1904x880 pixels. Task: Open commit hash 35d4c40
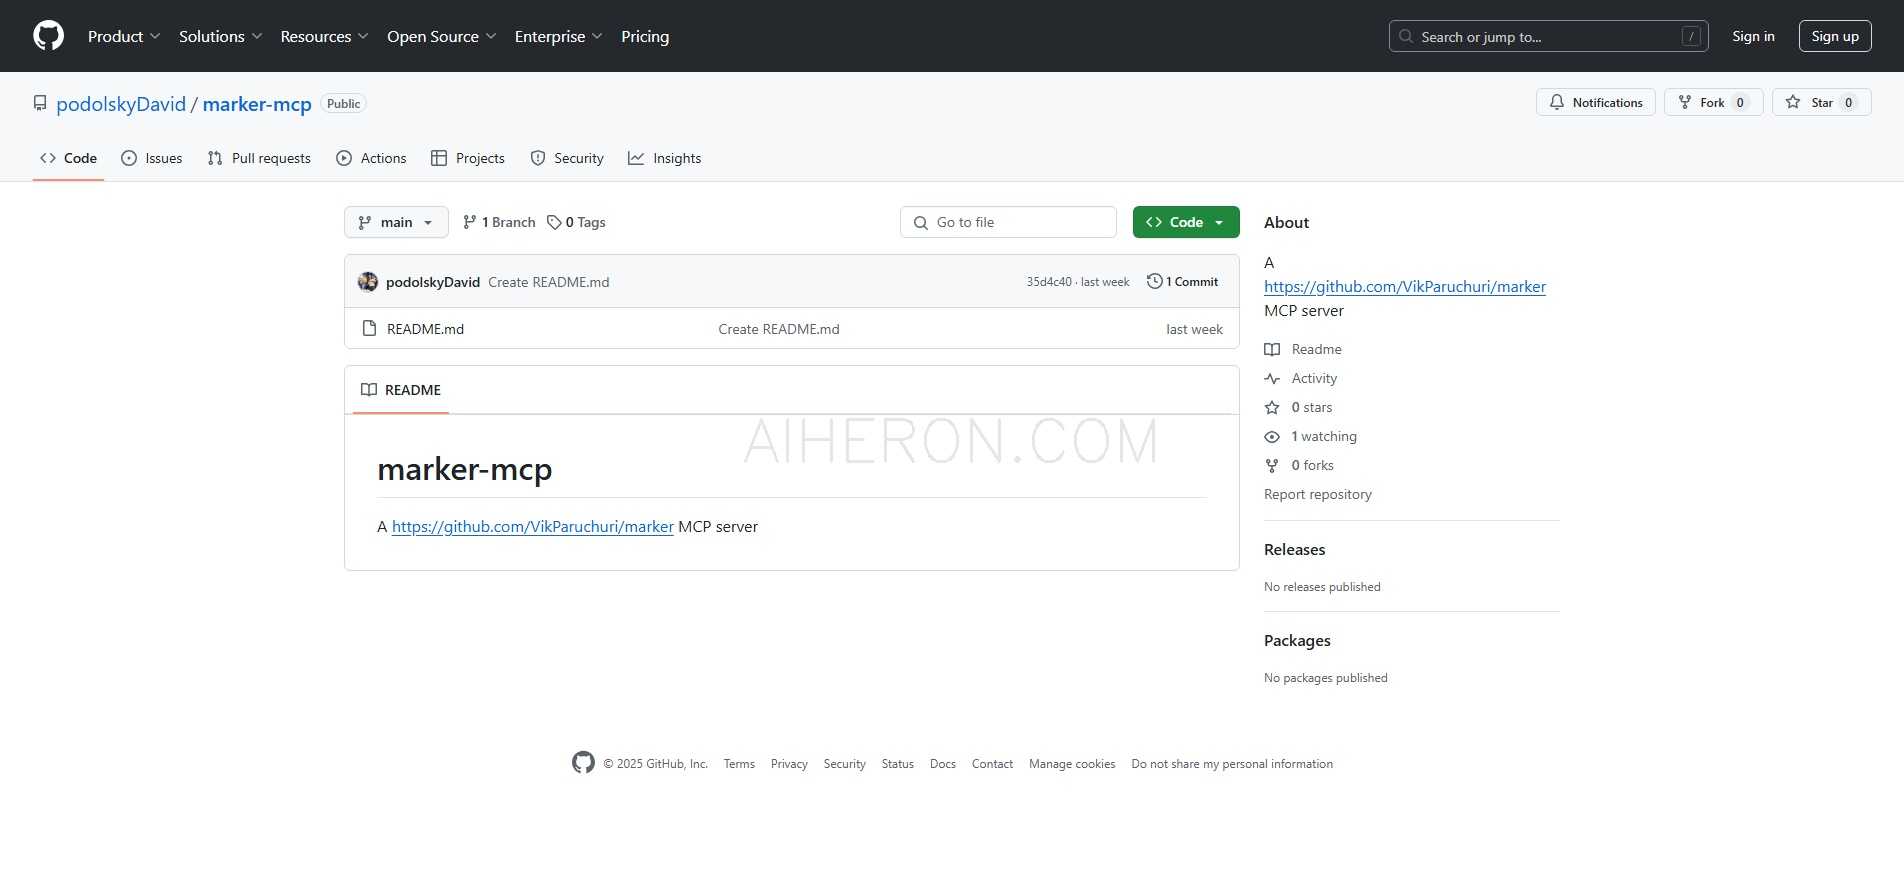[x=1049, y=282]
